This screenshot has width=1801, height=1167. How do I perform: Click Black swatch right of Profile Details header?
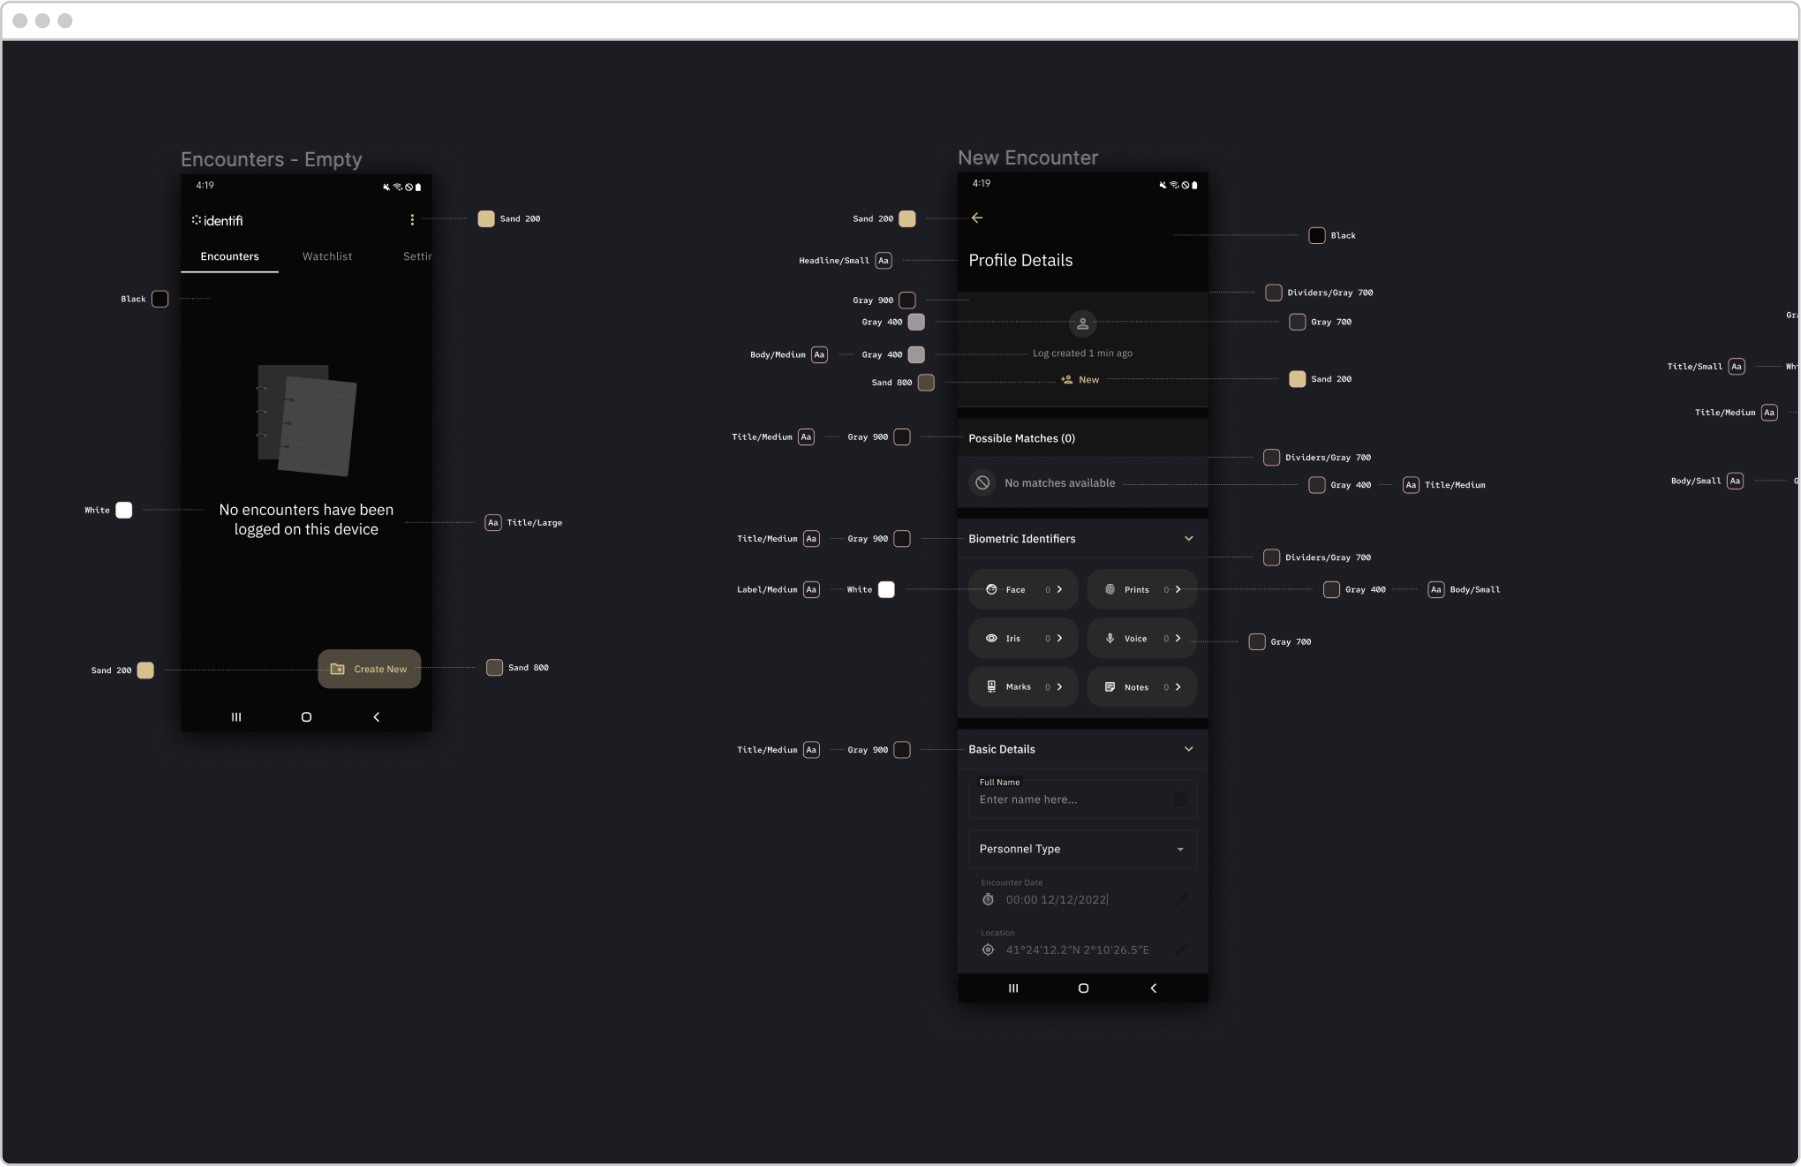[x=1317, y=236]
